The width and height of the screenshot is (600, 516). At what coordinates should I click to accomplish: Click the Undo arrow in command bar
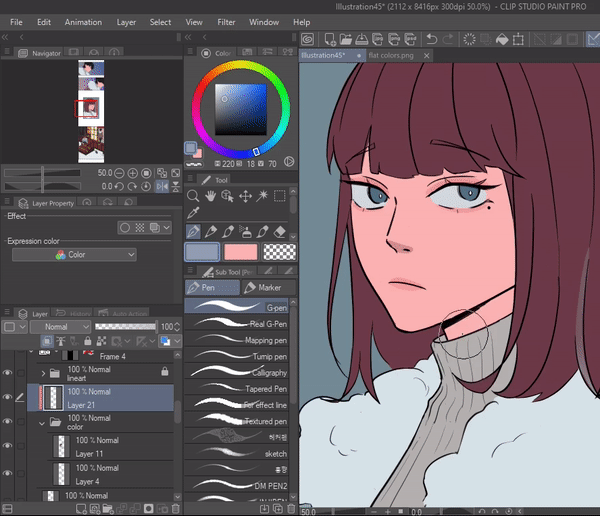[x=432, y=40]
